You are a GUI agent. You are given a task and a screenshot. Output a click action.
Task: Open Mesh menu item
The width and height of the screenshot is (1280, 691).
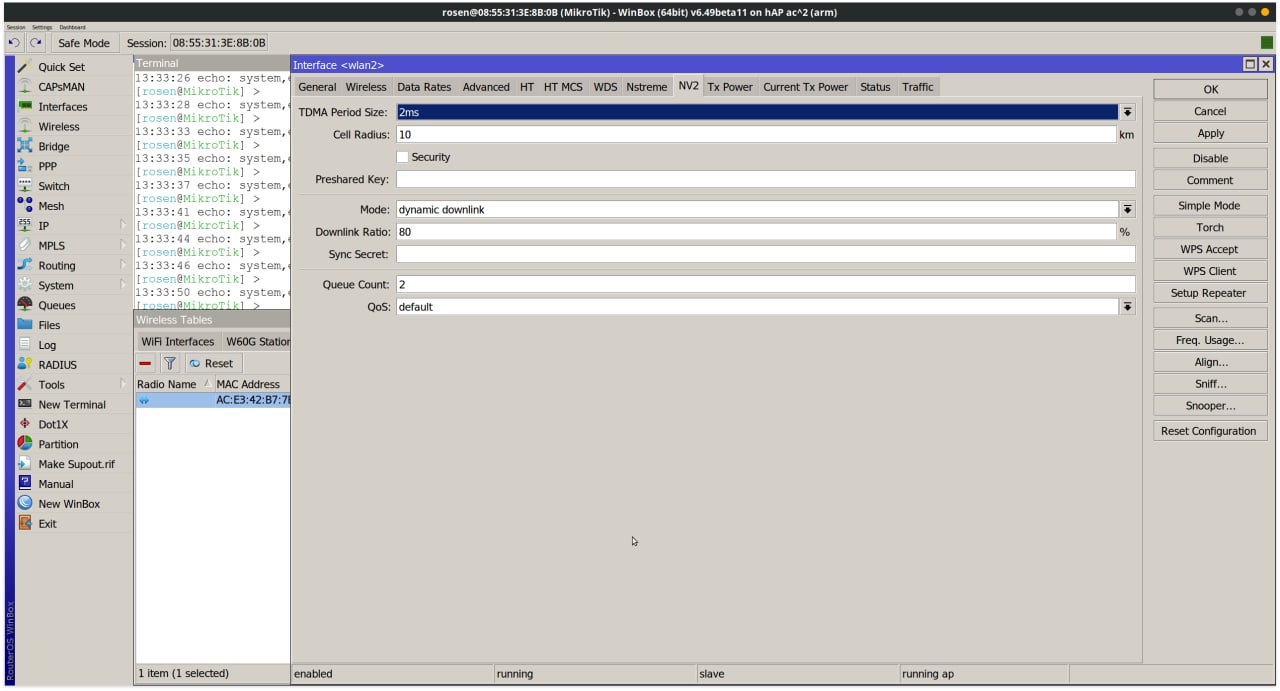[51, 206]
